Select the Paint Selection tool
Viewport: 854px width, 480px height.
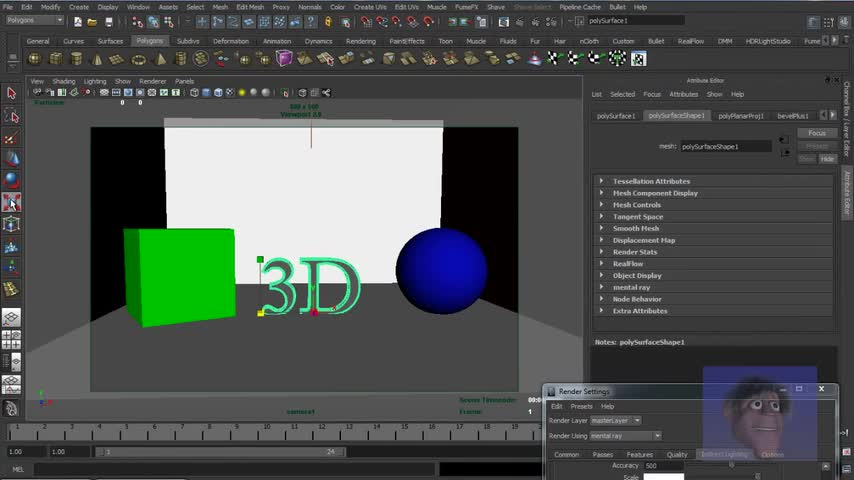[11, 138]
